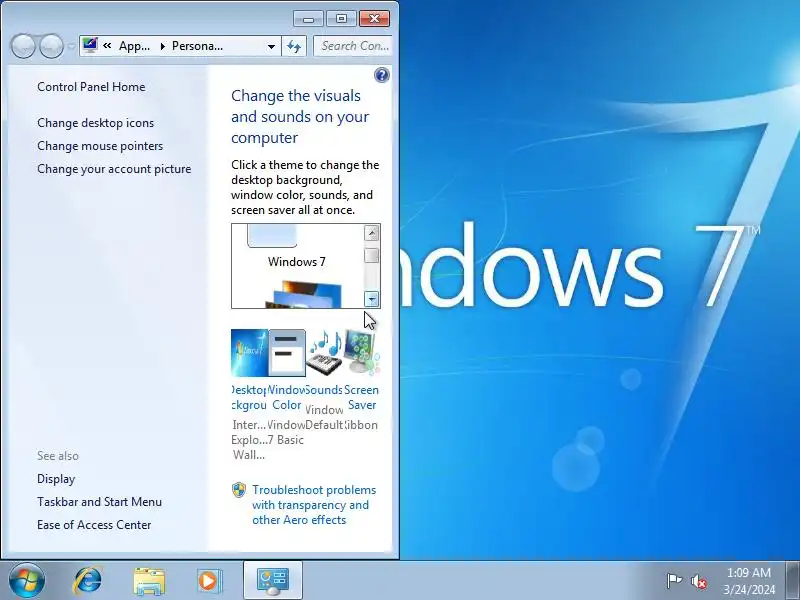Screen dimensions: 800x600
Task: Open Ease of Access Center link
Action: pos(94,525)
